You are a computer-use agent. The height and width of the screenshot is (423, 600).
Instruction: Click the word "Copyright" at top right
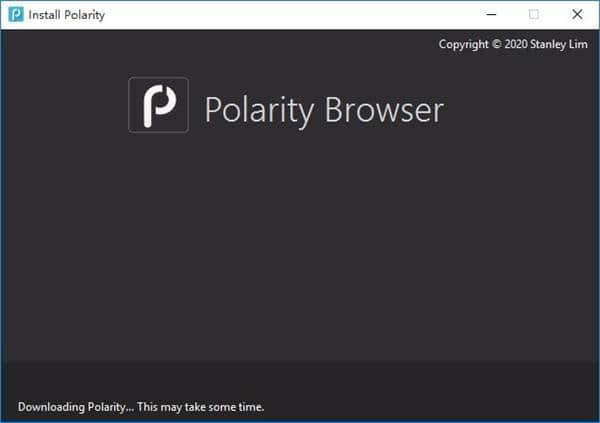click(x=464, y=44)
